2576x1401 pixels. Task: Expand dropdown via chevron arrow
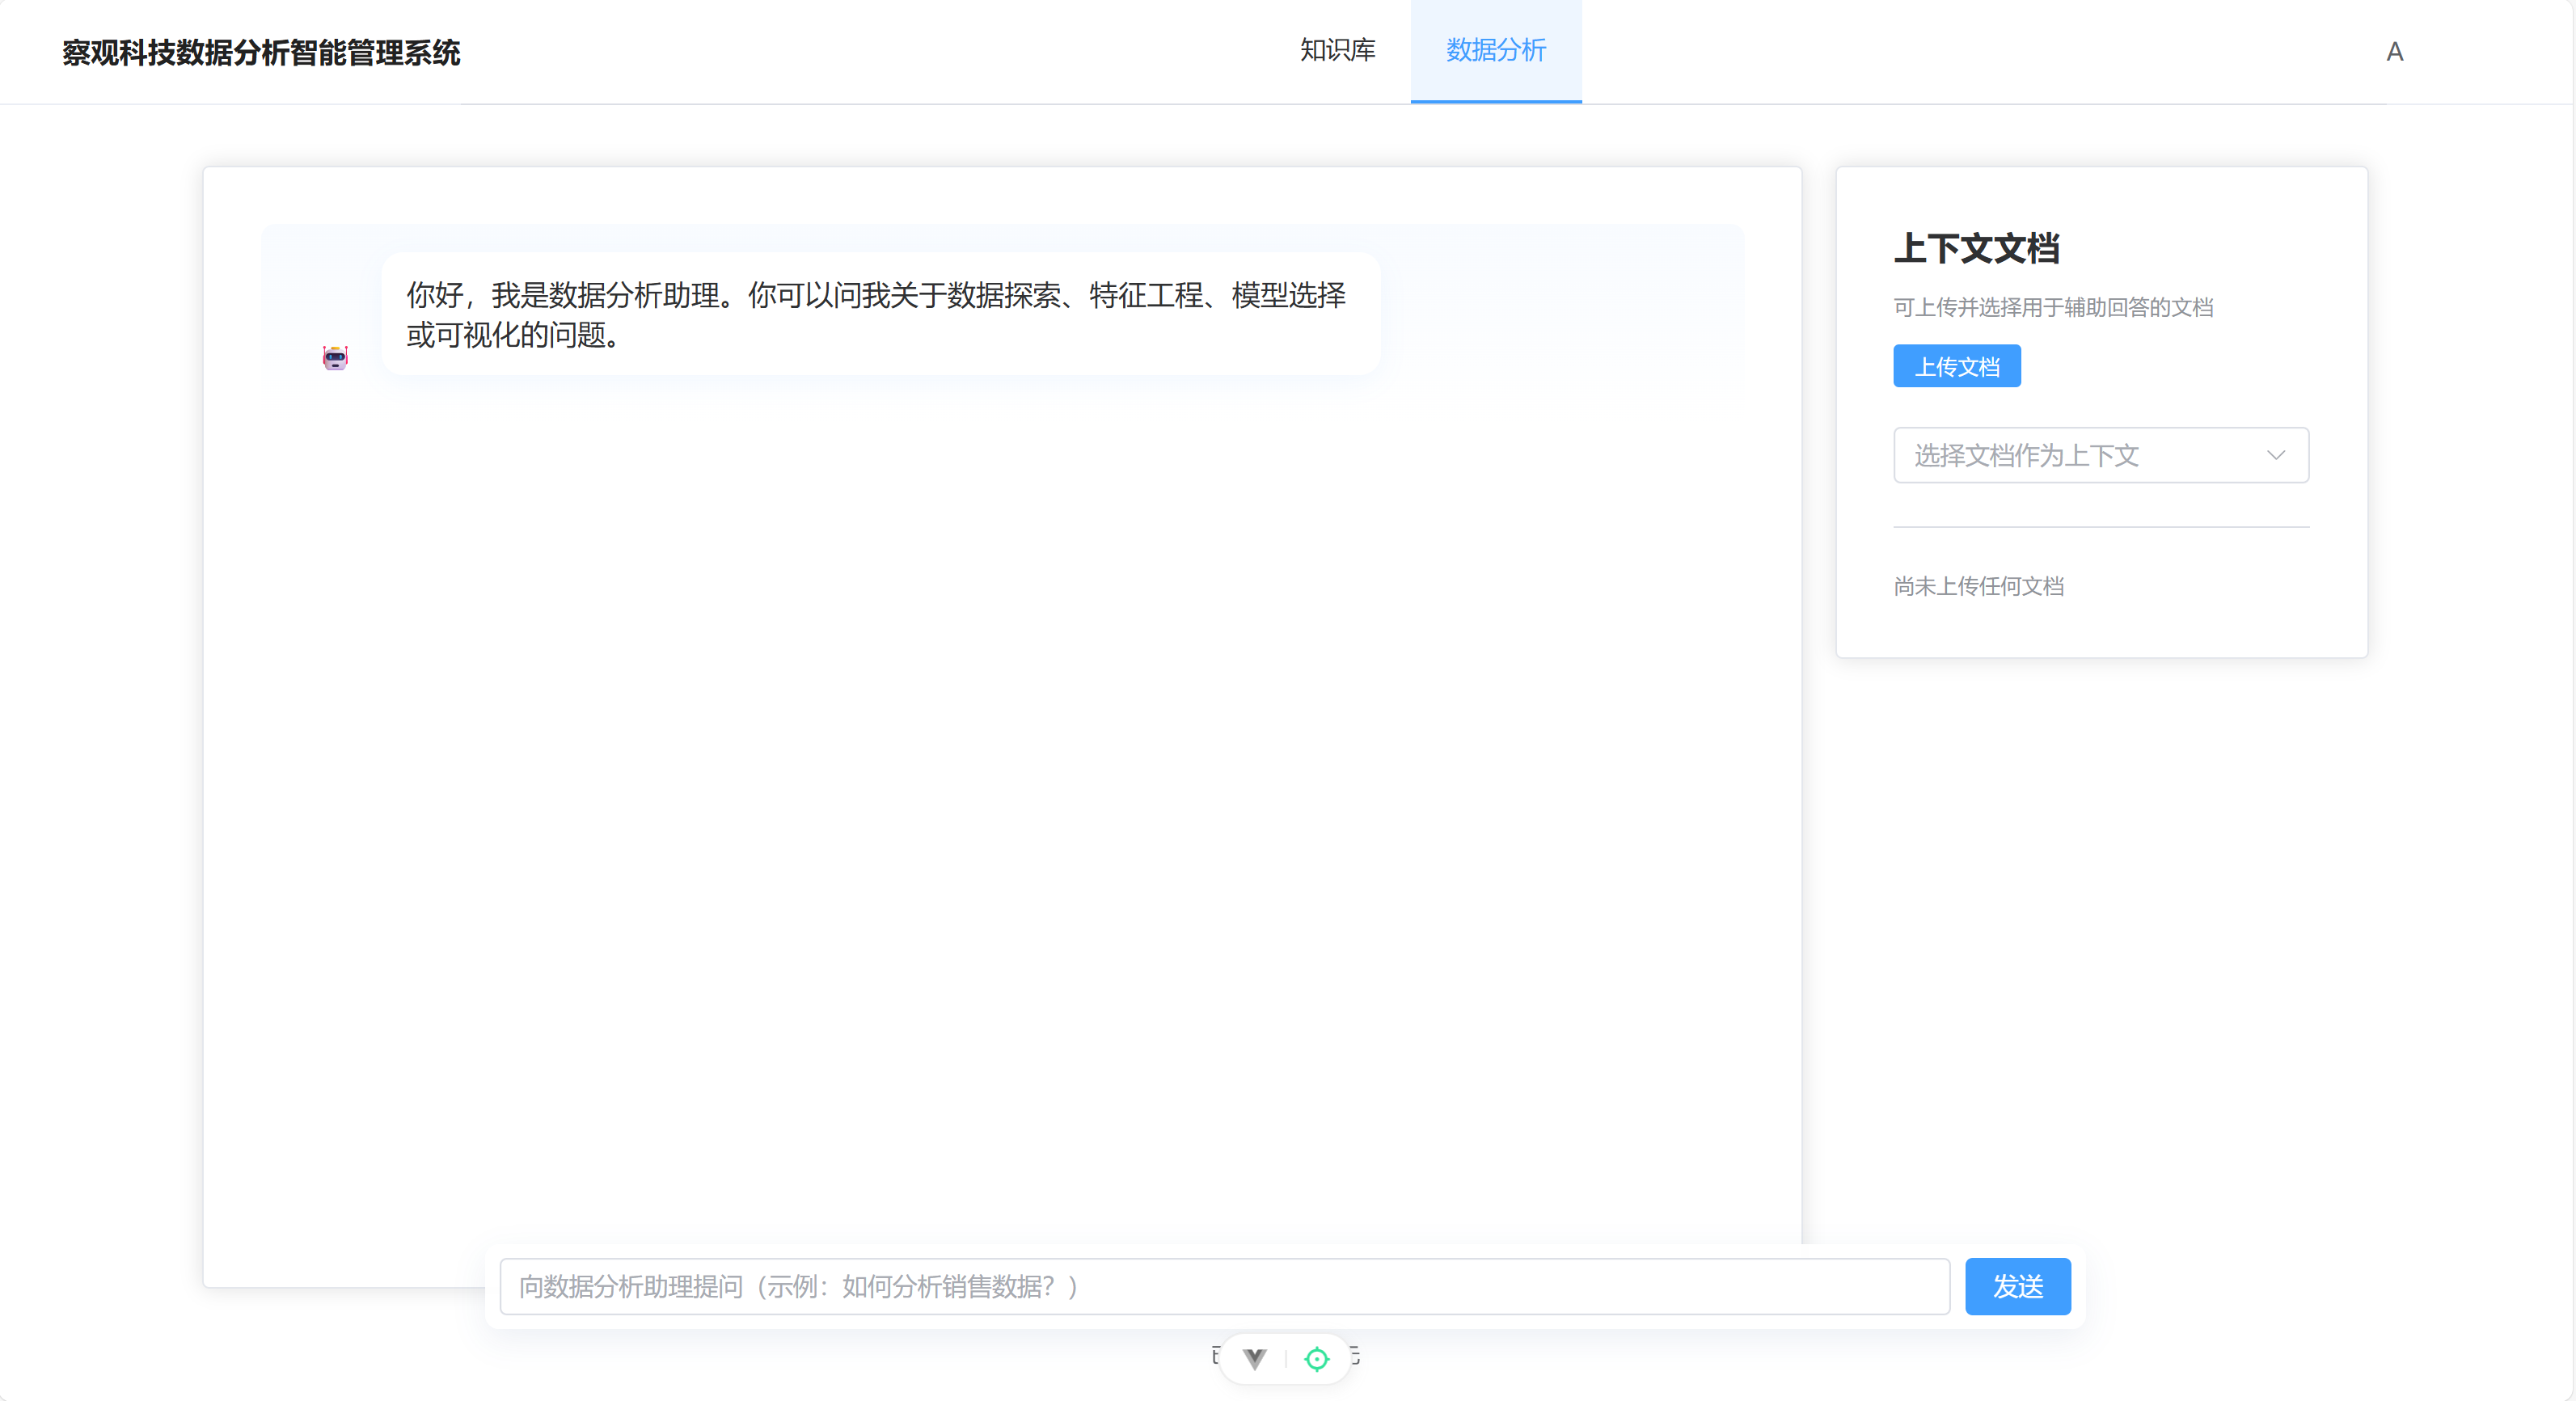tap(2276, 455)
